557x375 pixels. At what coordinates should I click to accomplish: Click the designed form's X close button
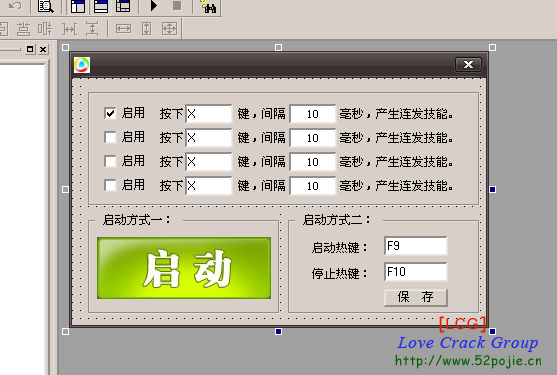coord(469,64)
